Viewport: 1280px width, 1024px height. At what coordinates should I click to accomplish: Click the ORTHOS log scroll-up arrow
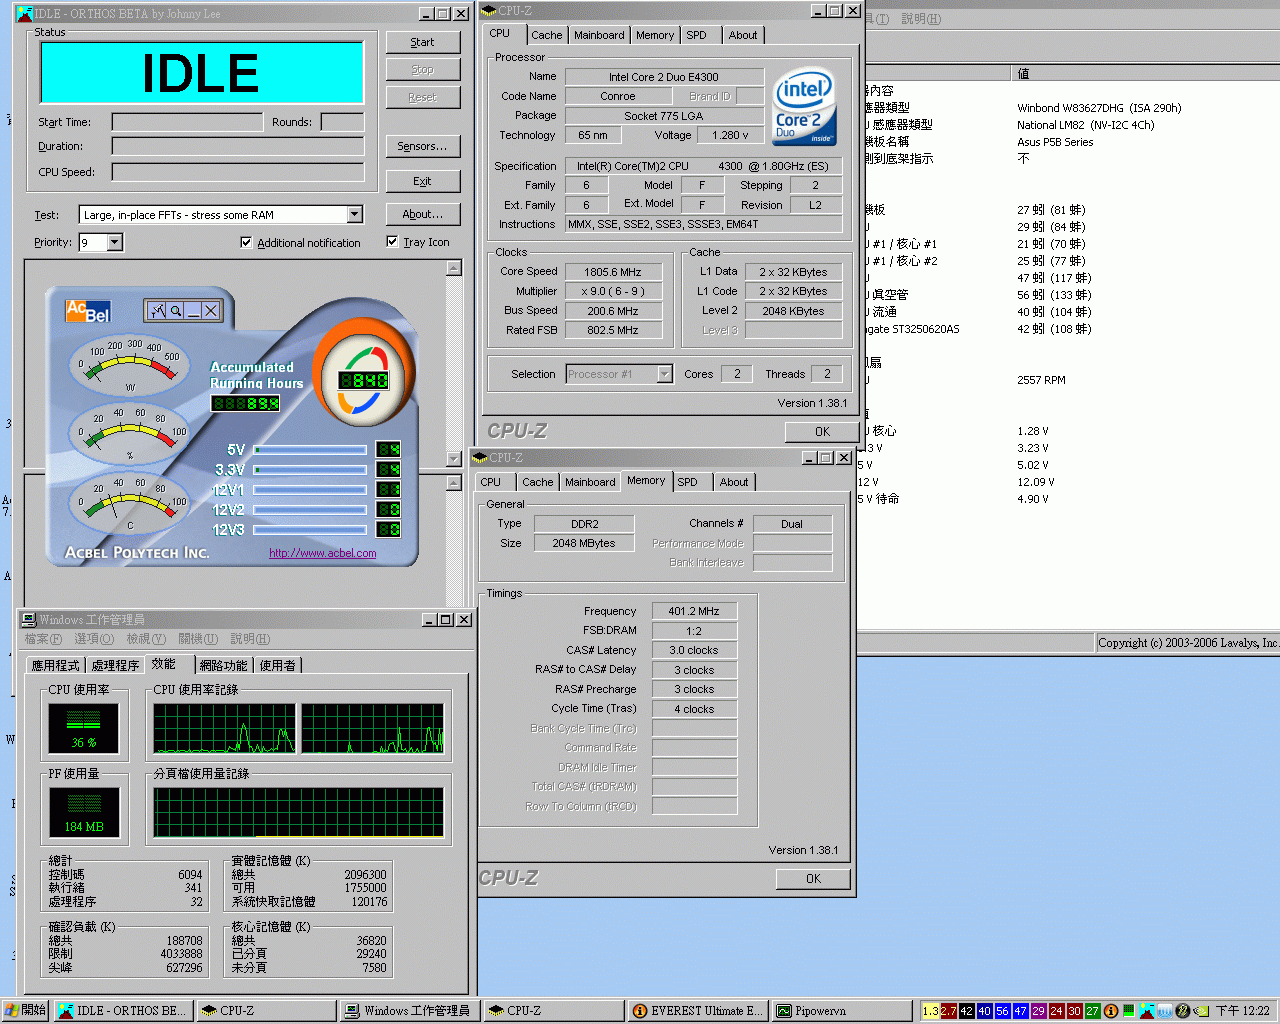(x=454, y=268)
